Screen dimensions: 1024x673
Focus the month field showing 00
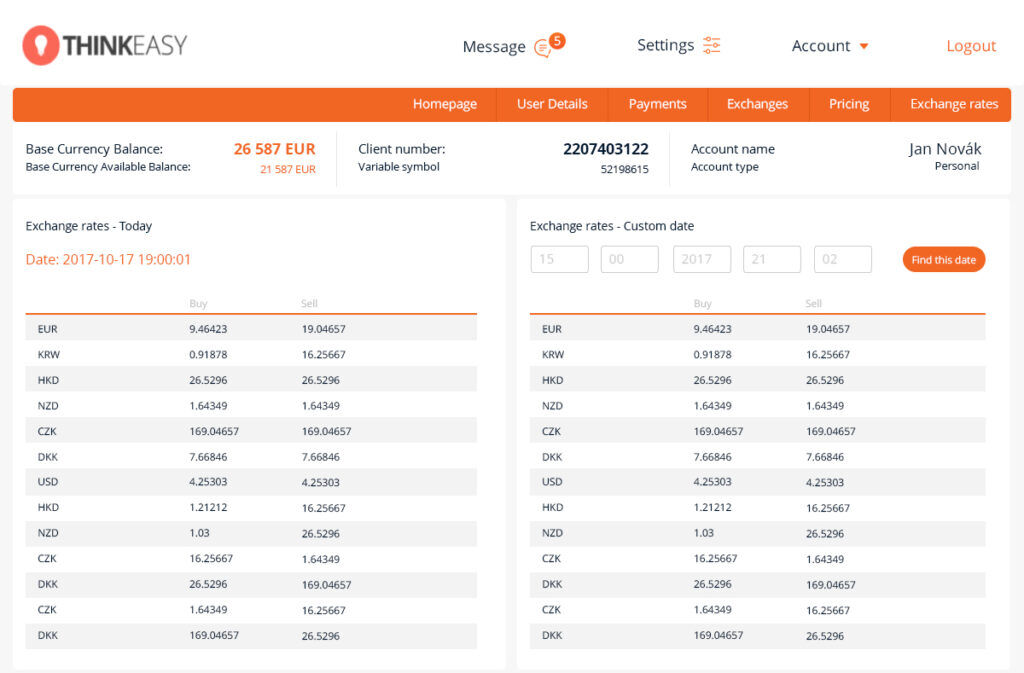(x=629, y=259)
